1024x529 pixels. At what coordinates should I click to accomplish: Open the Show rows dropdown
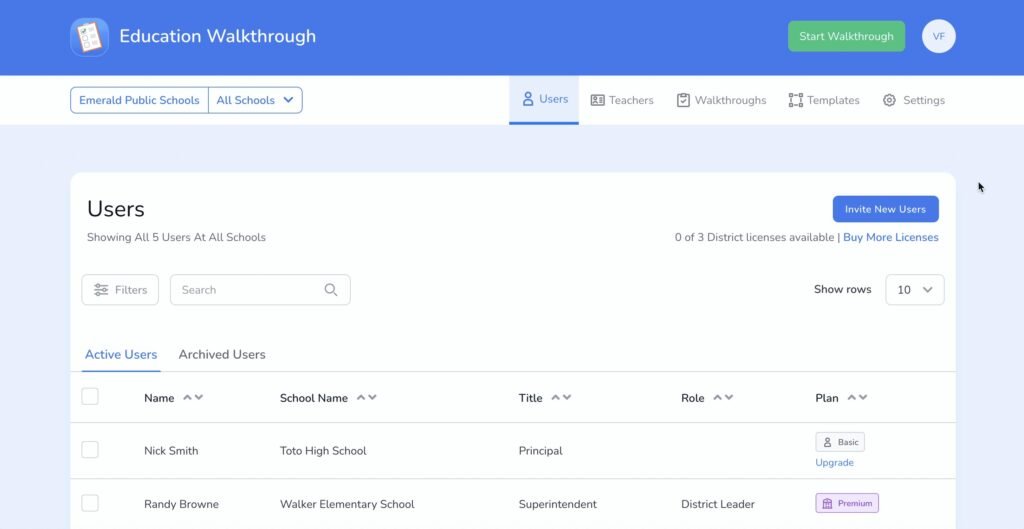(x=914, y=290)
